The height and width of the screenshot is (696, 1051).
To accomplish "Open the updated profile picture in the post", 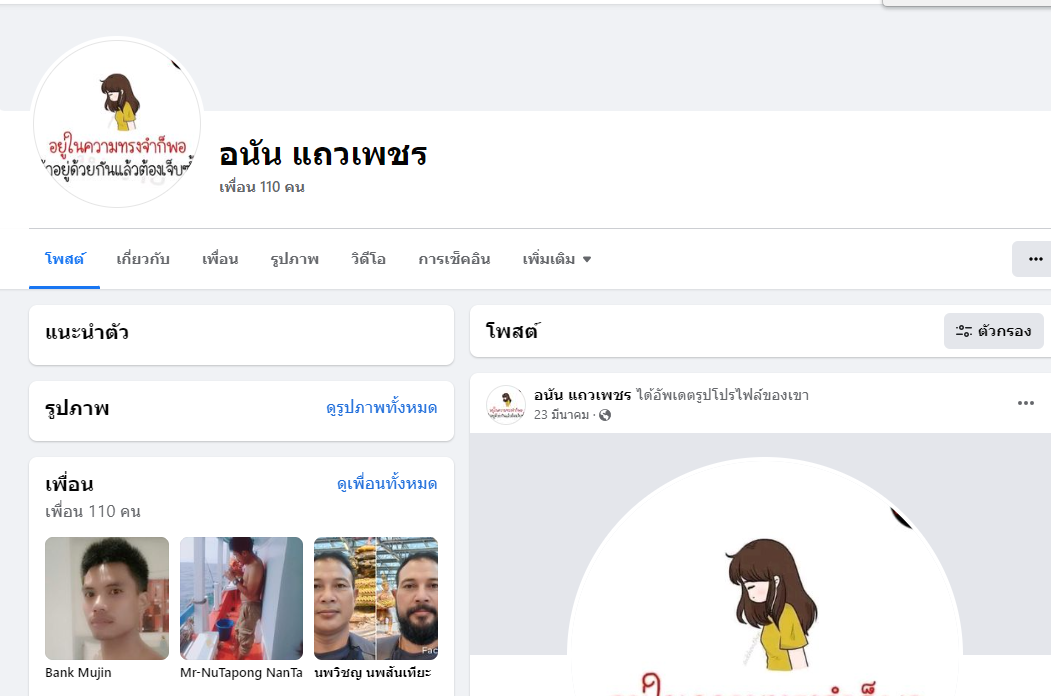I will tap(765, 577).
